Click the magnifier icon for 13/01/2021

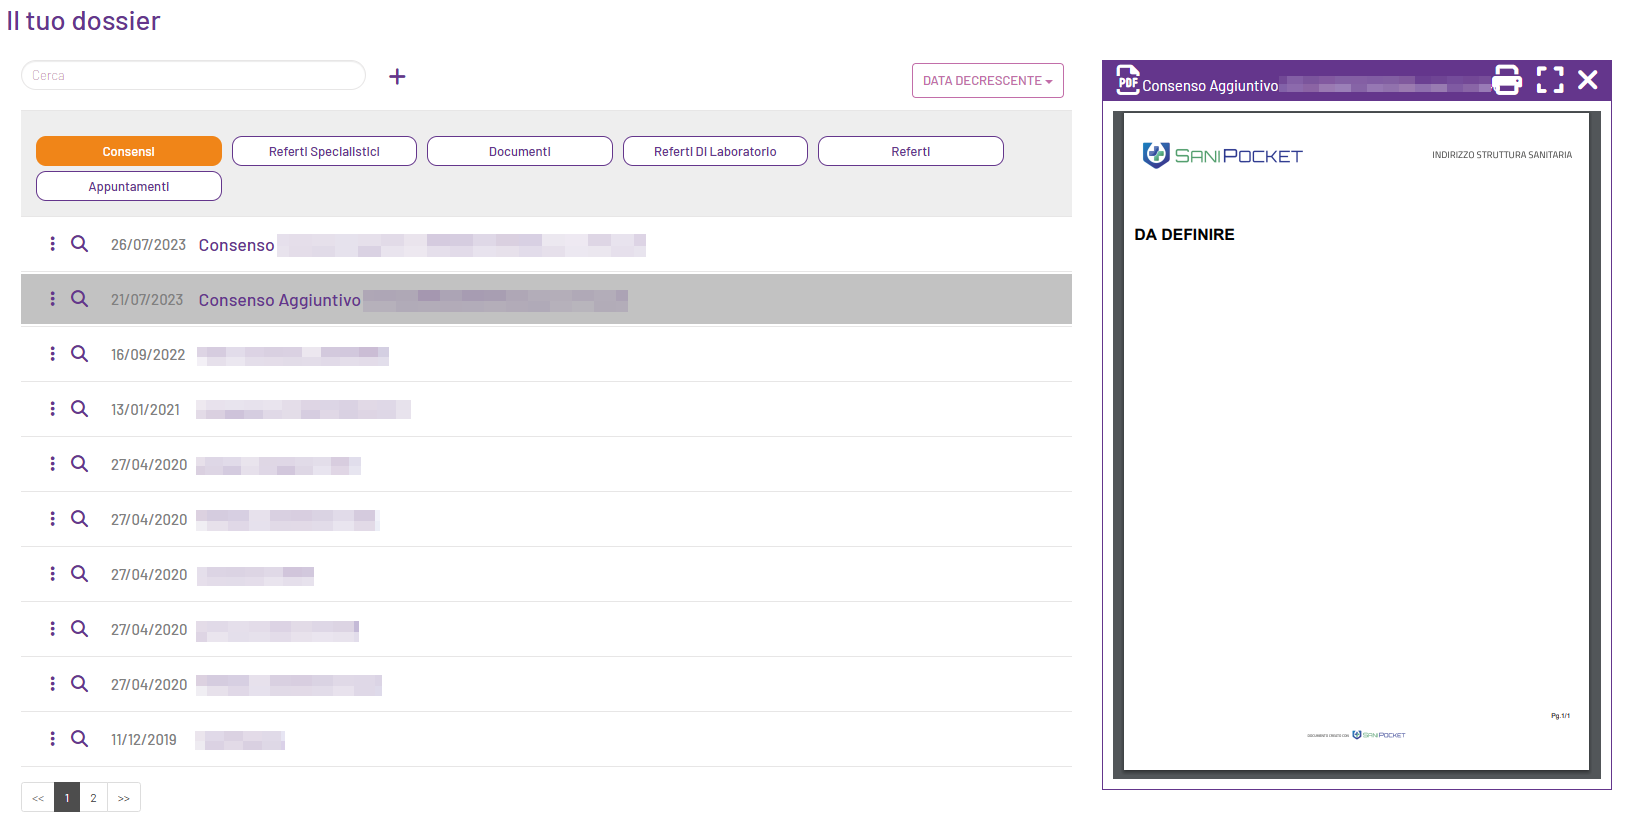(79, 409)
